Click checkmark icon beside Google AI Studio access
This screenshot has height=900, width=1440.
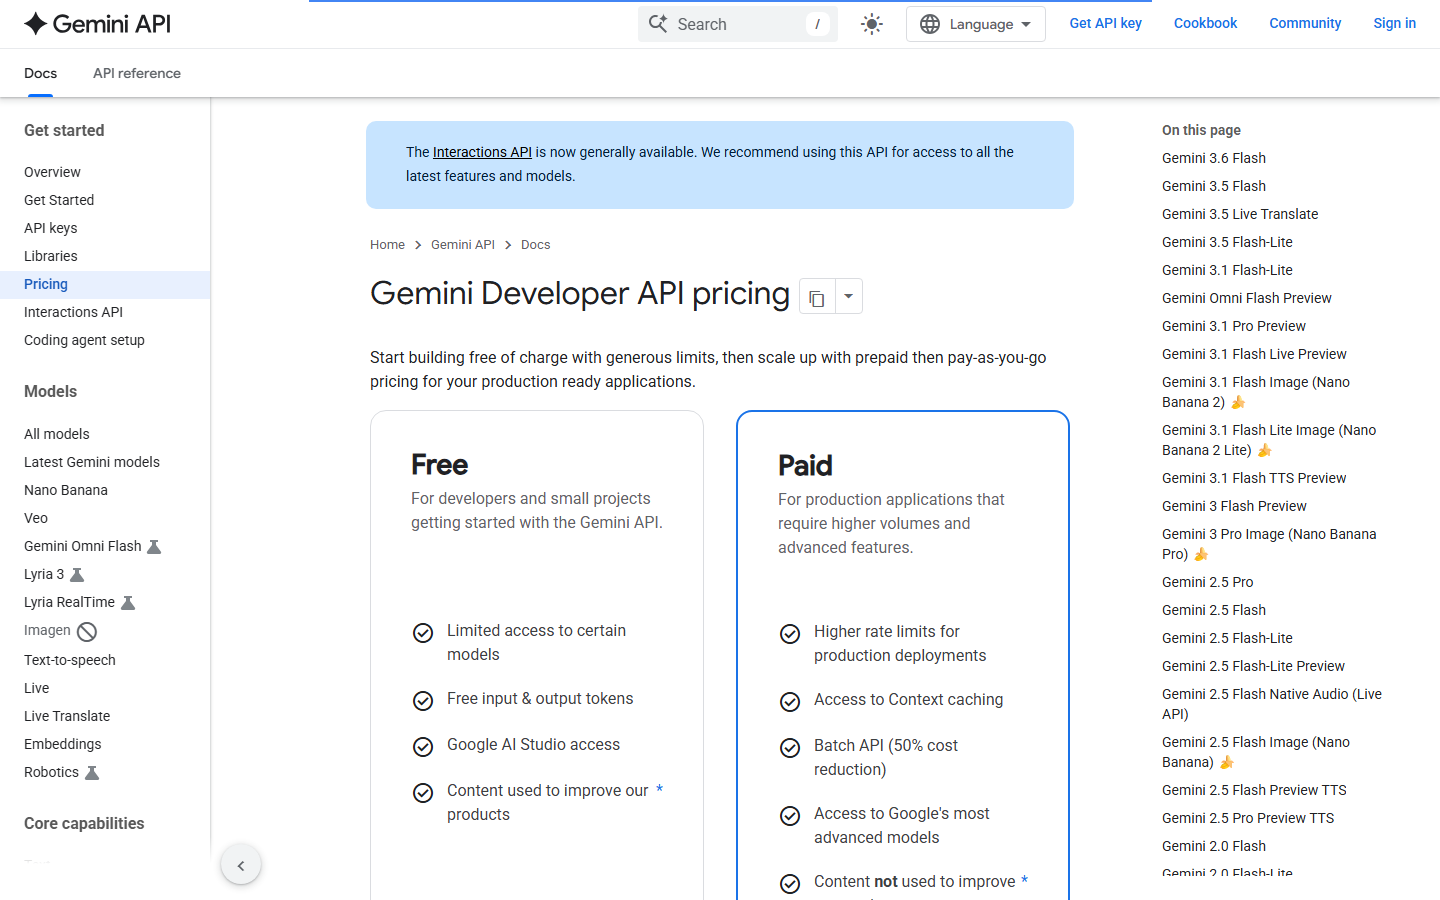pos(423,747)
